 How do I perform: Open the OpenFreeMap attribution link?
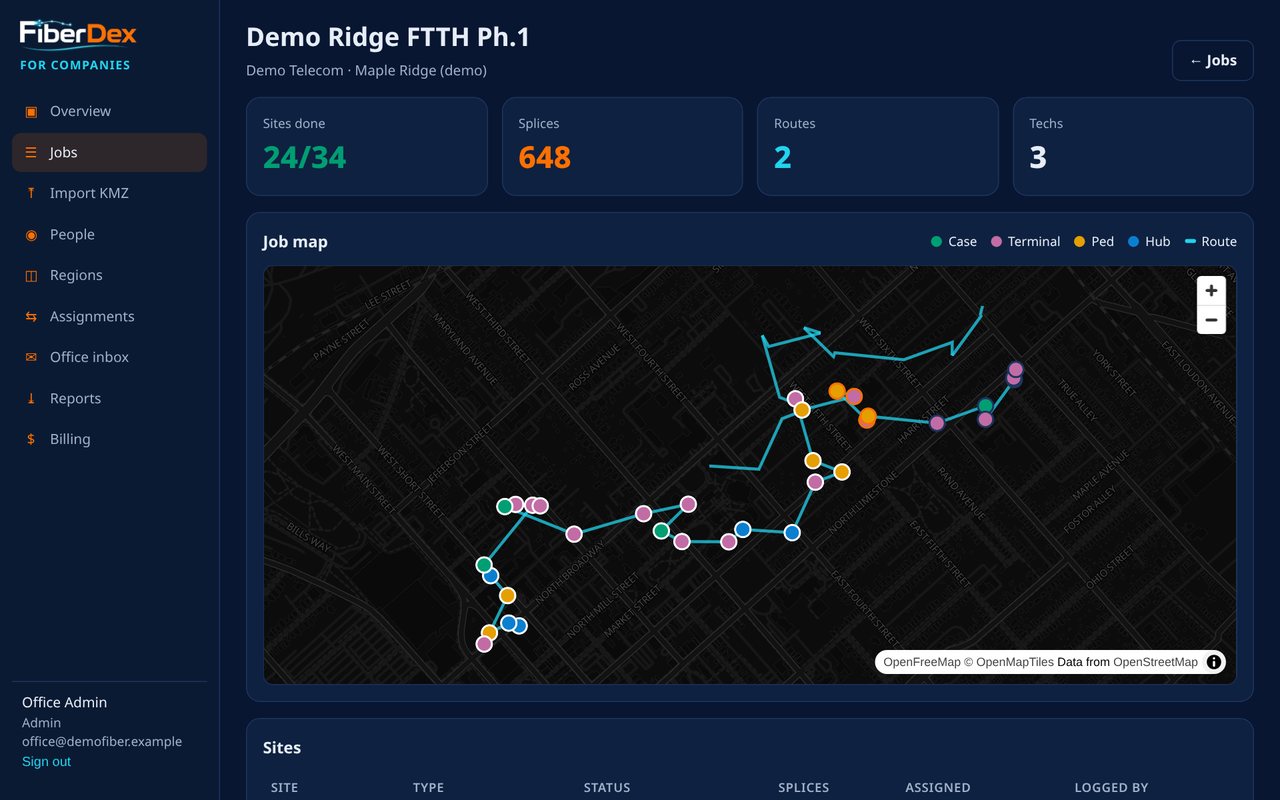coord(921,662)
